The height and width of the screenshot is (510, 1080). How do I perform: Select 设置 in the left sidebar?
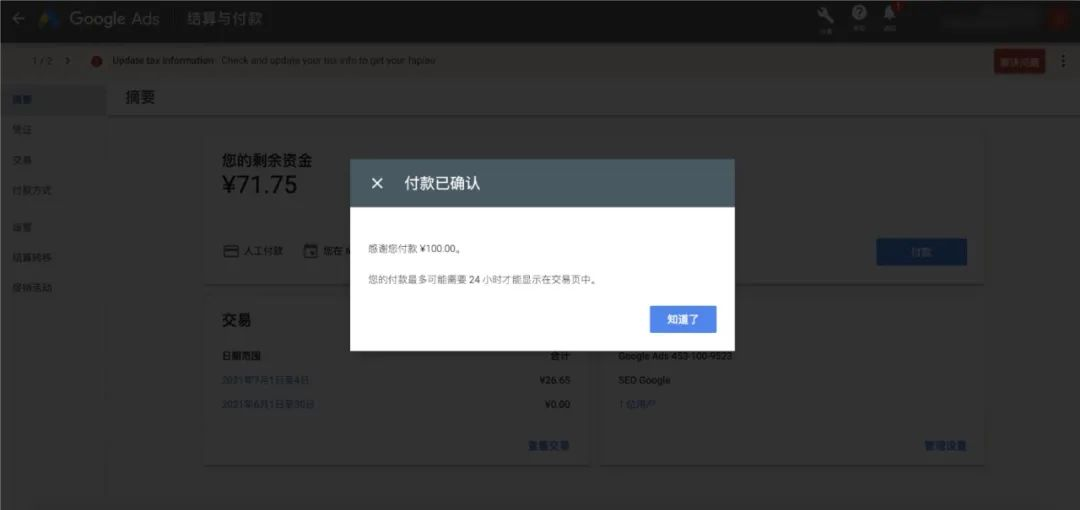[22, 227]
